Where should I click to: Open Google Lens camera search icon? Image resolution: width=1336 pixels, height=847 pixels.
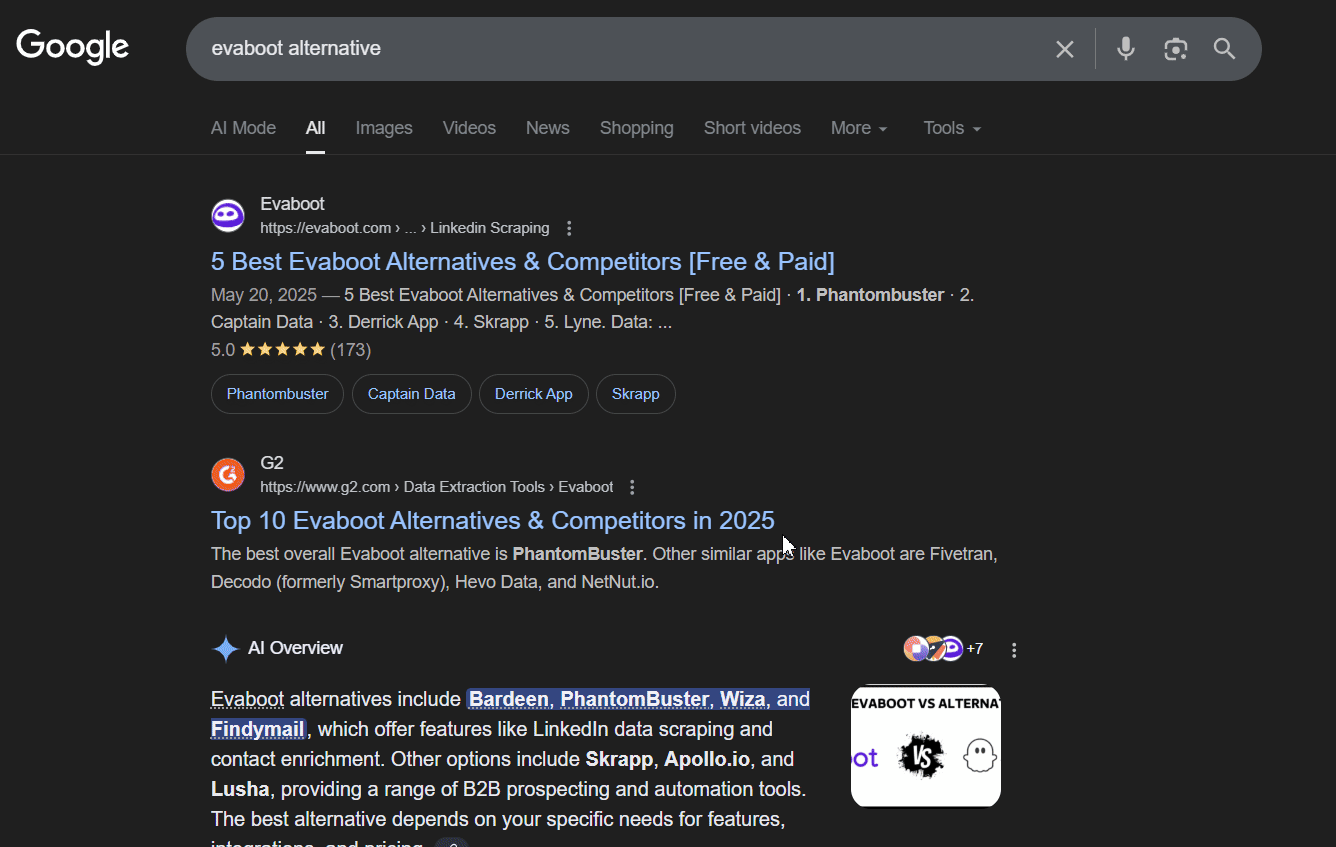[1175, 48]
